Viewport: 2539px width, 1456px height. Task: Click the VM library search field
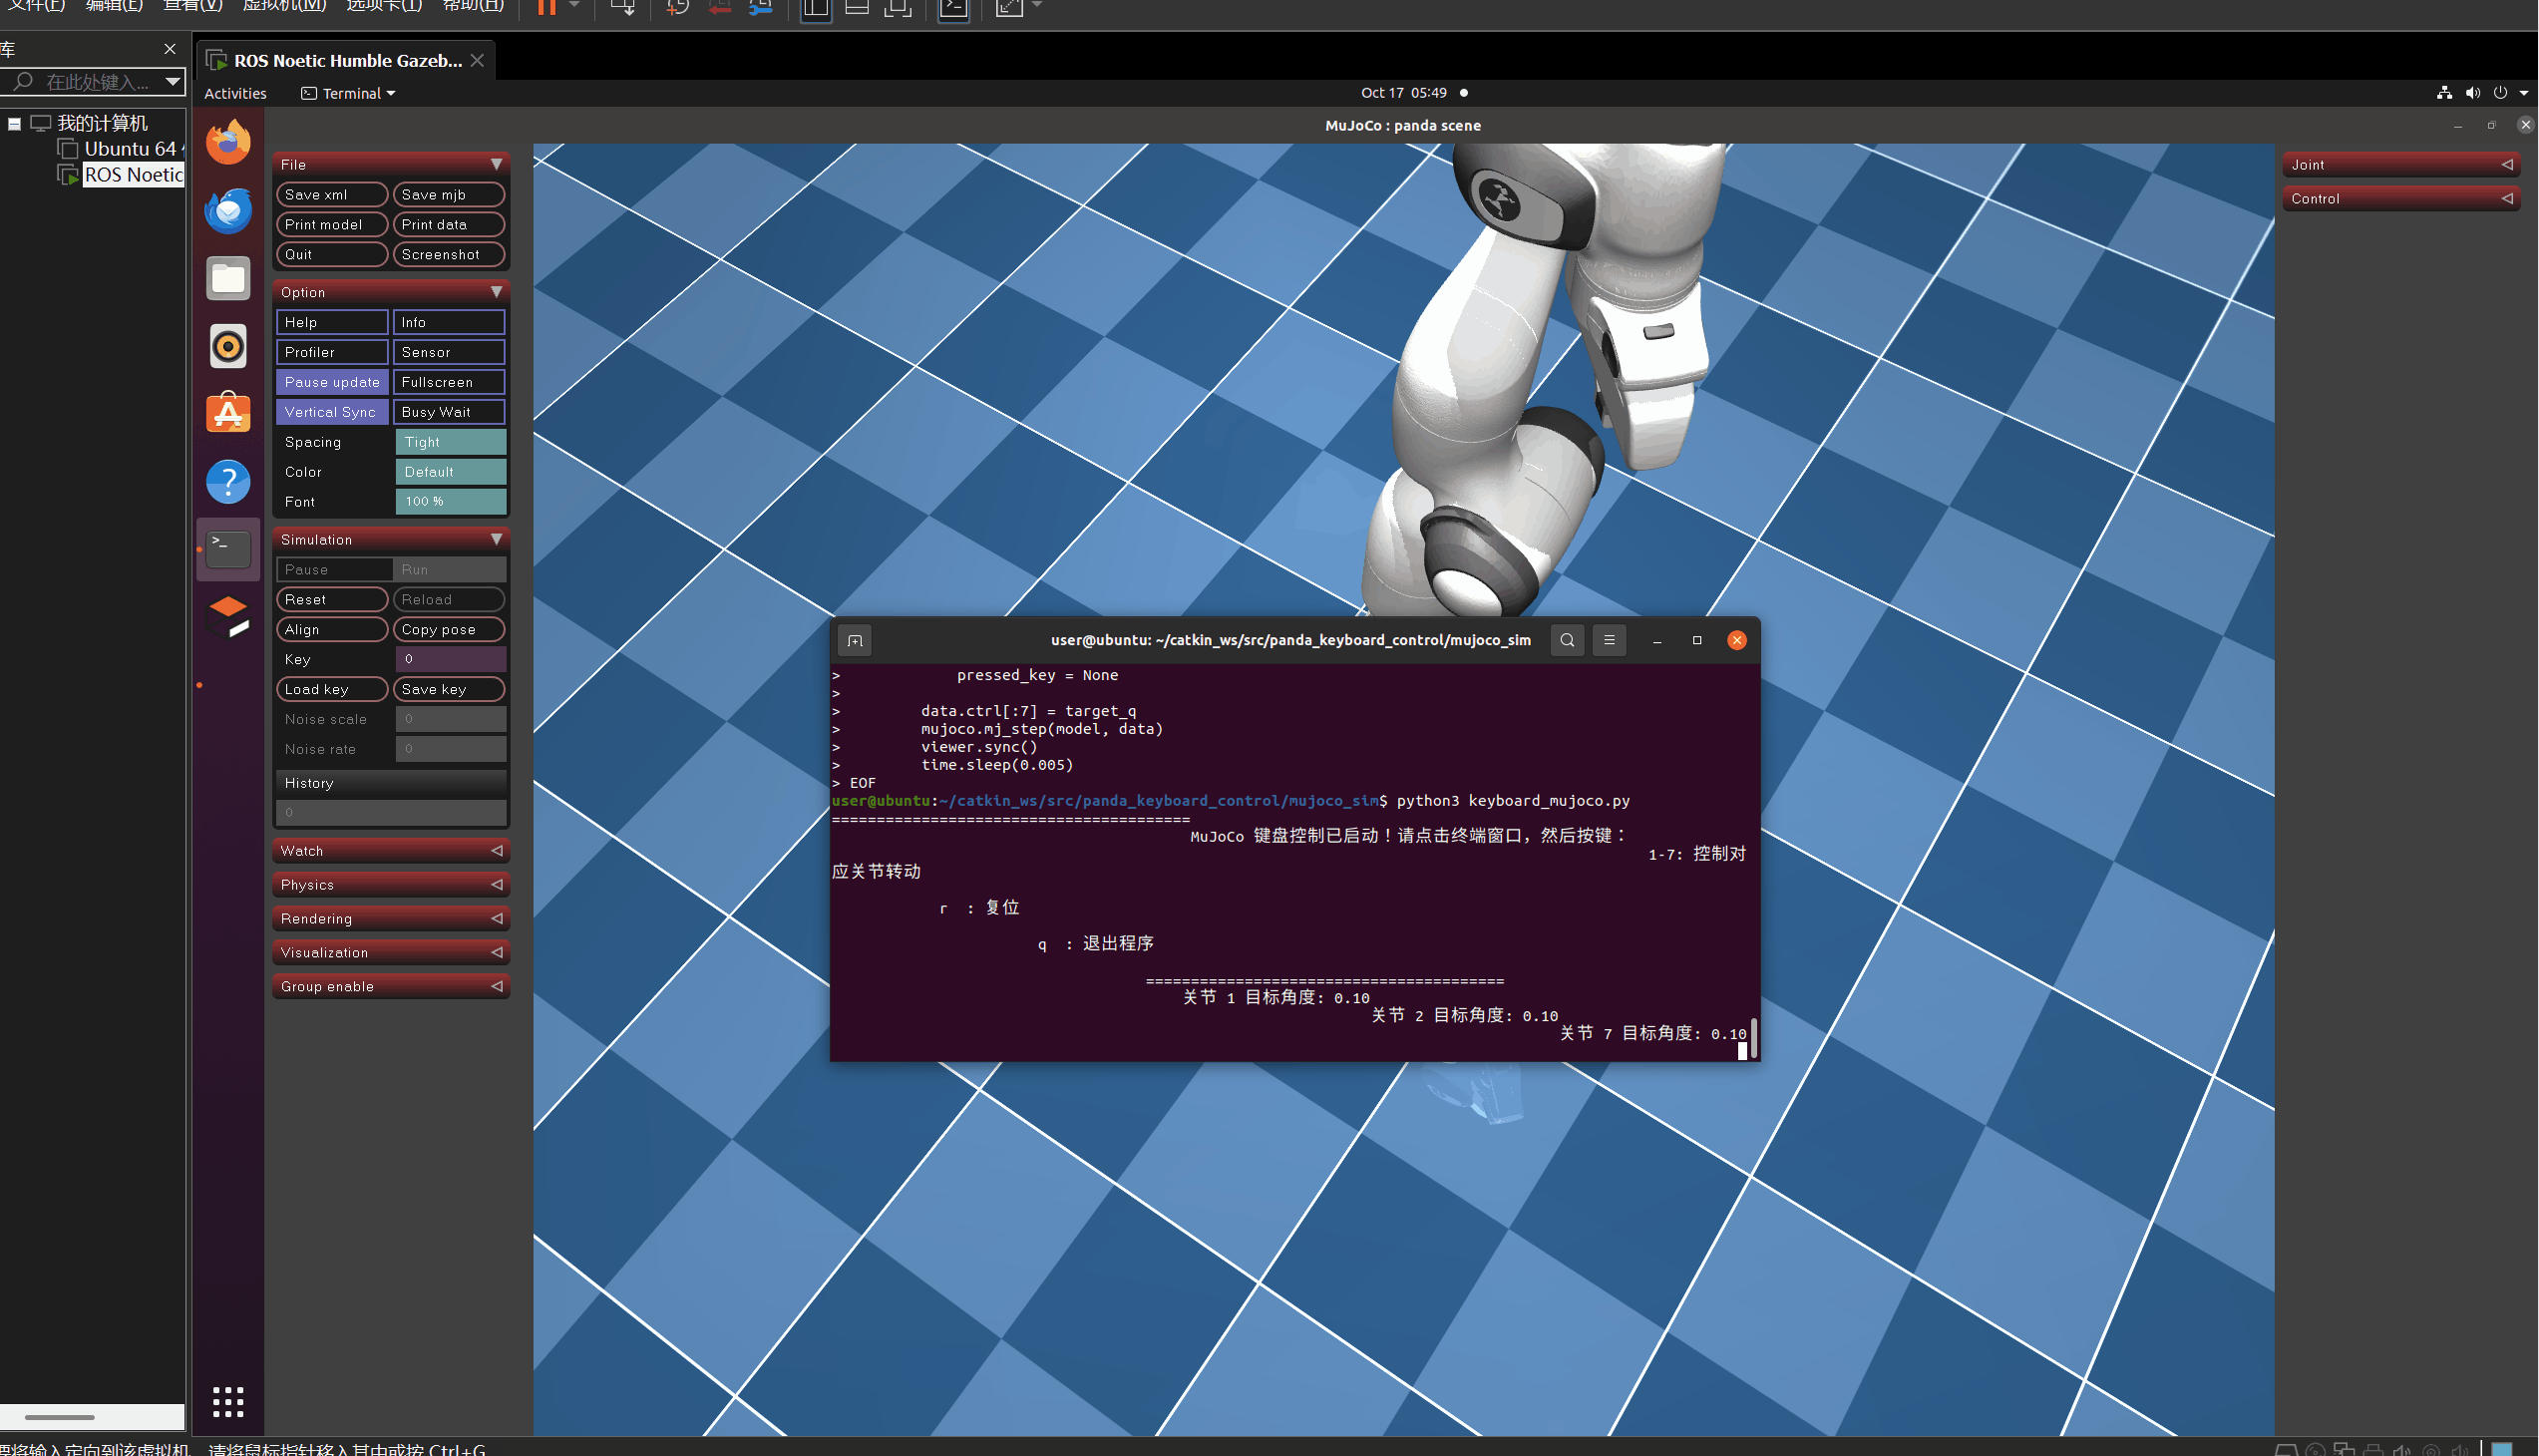coord(92,82)
